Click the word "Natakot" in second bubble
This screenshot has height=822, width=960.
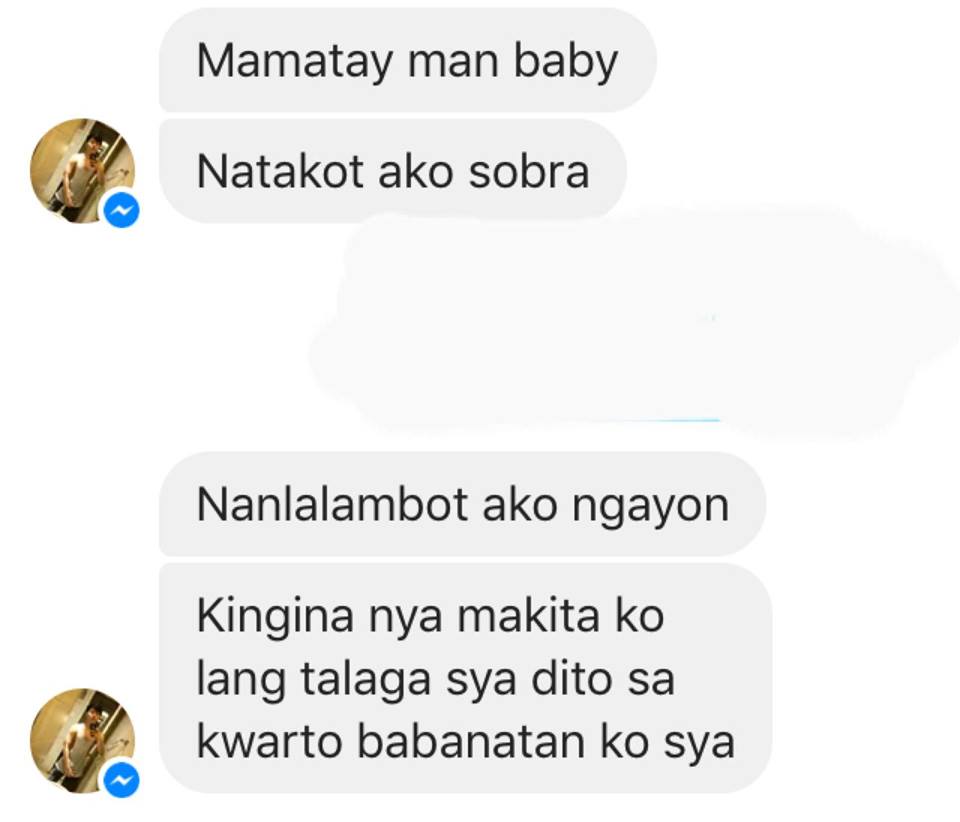click(280, 171)
